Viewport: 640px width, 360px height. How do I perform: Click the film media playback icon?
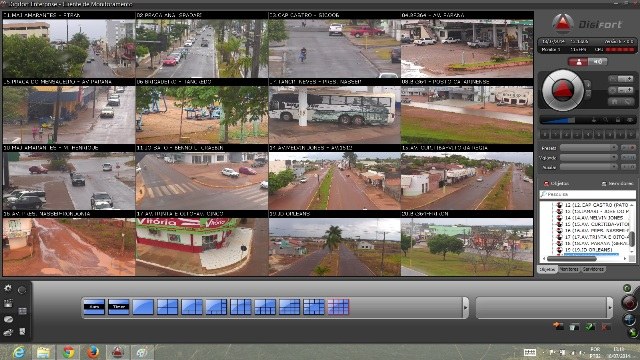8,303
